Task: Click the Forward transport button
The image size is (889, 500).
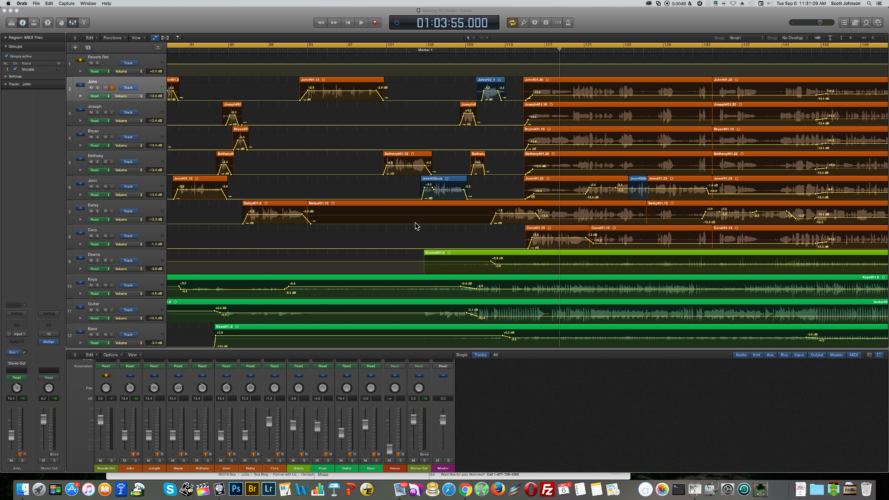Action: coord(335,23)
